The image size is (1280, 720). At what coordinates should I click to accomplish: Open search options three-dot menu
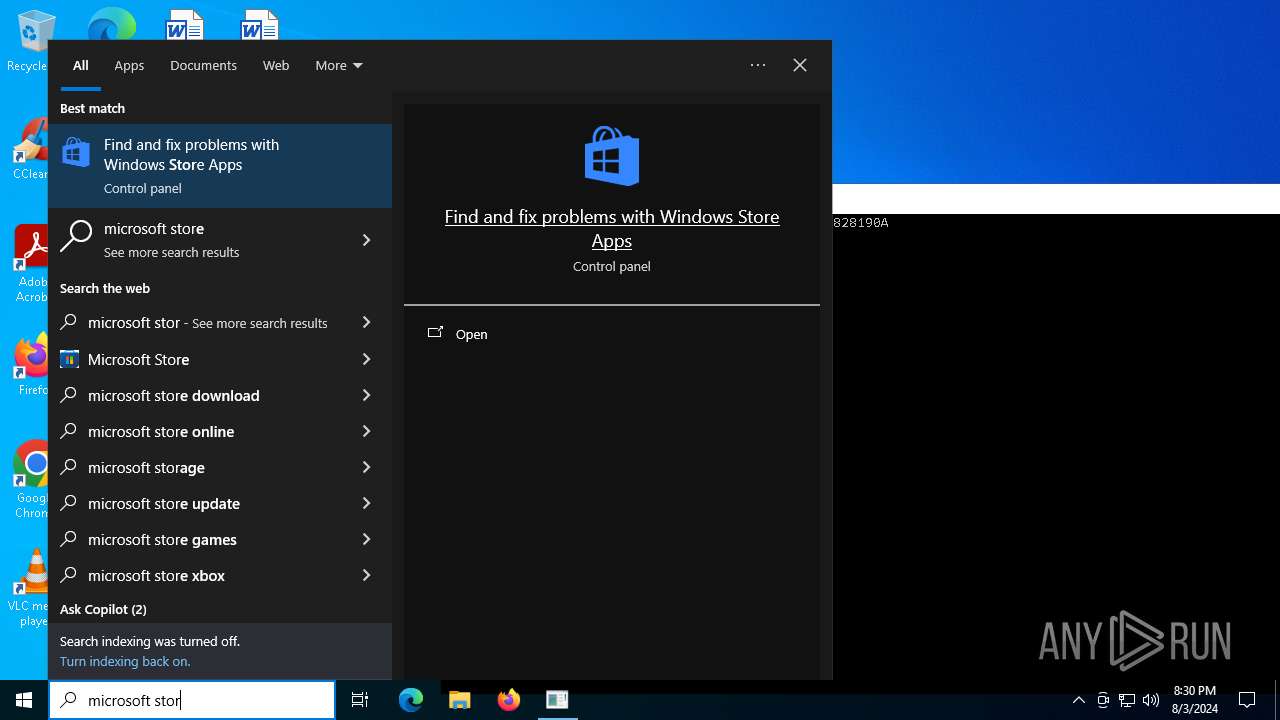(x=758, y=65)
